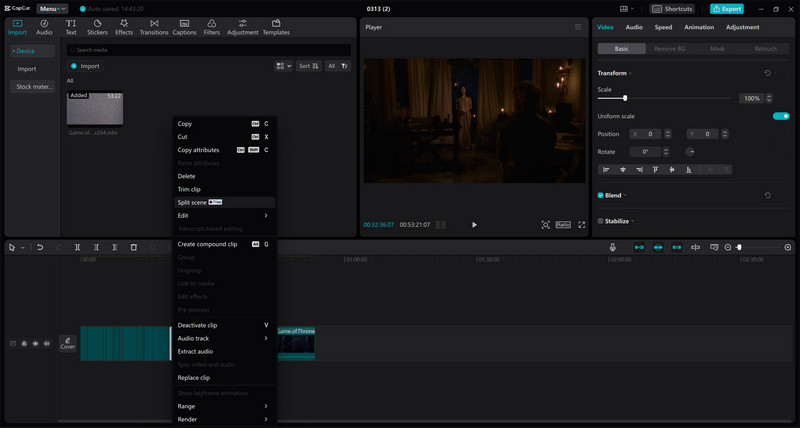Screen dimensions: 800x428
Task: Open the Templates tab
Action: (x=276, y=27)
